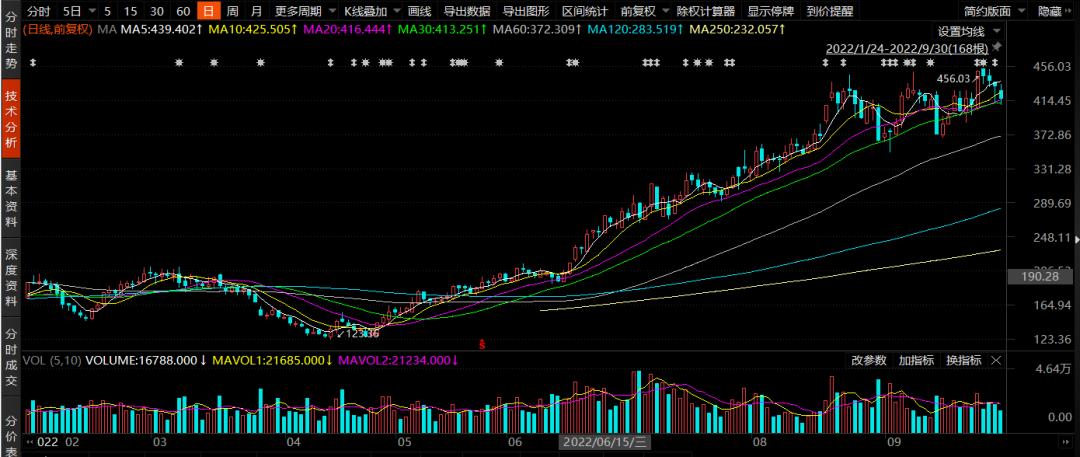The height and width of the screenshot is (457, 1080).
Task: Switch to the 日 daily period
Action: tap(207, 11)
